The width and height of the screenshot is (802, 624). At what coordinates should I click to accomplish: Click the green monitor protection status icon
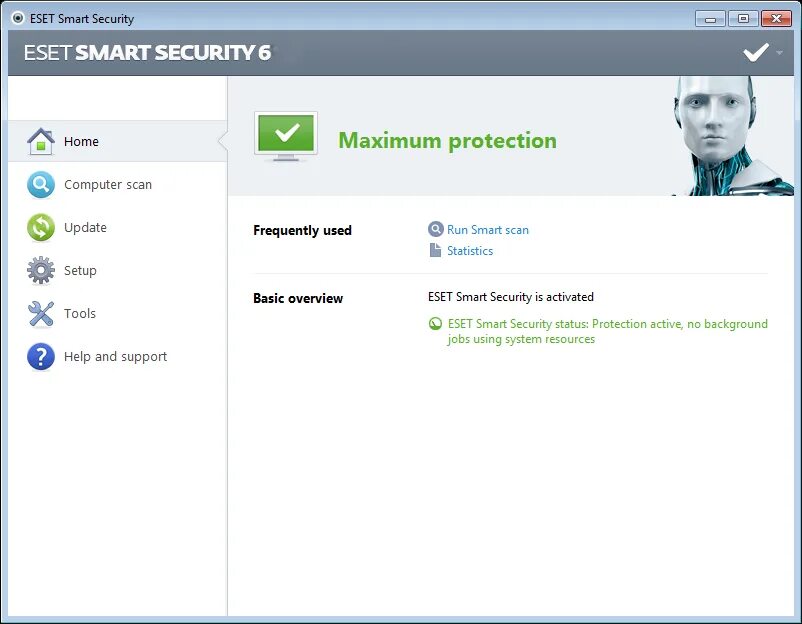tap(285, 136)
